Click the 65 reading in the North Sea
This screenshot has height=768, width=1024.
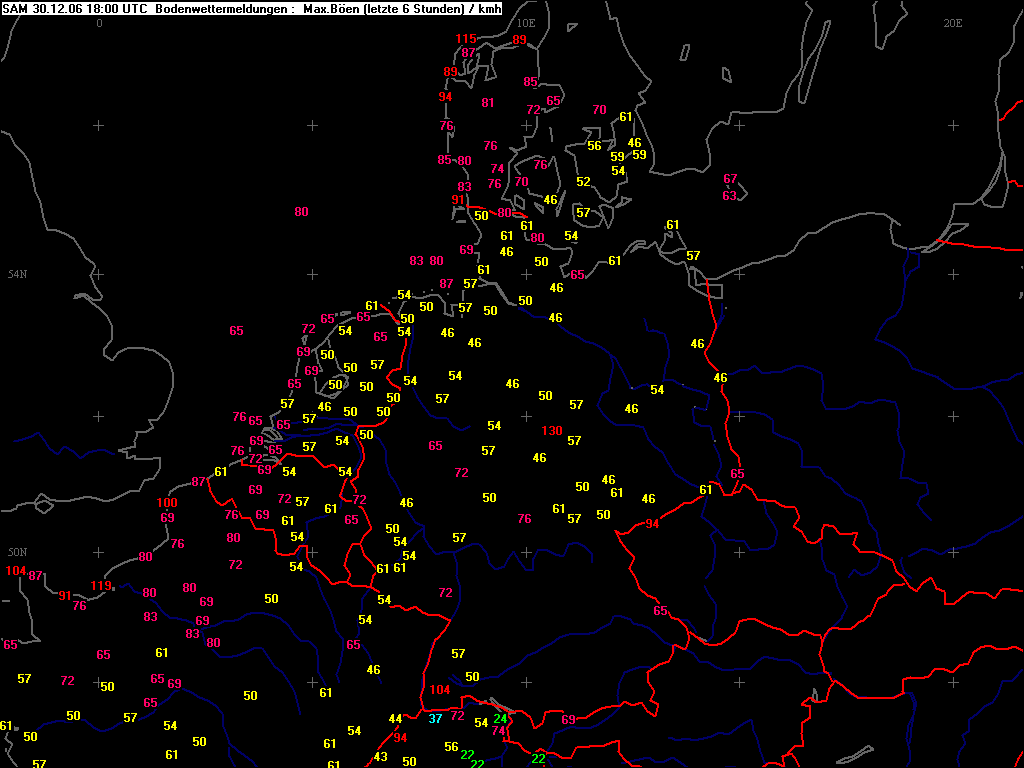tap(236, 331)
